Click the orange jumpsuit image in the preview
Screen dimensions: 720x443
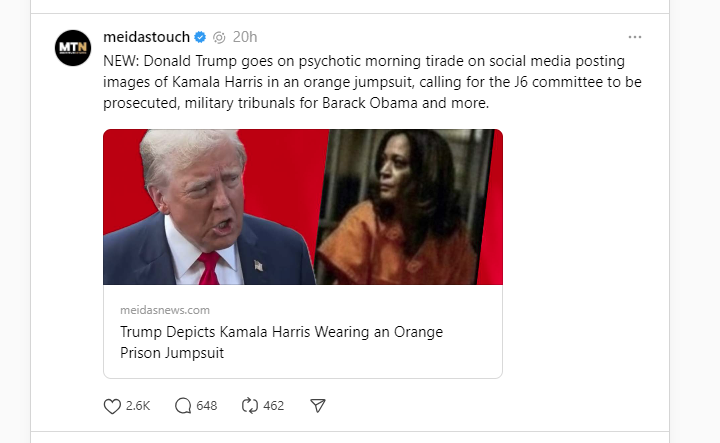pyautogui.click(x=410, y=207)
